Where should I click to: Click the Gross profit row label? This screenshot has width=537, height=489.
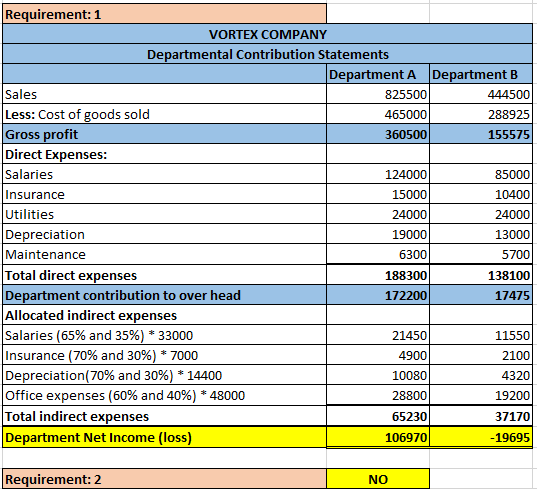[164, 134]
